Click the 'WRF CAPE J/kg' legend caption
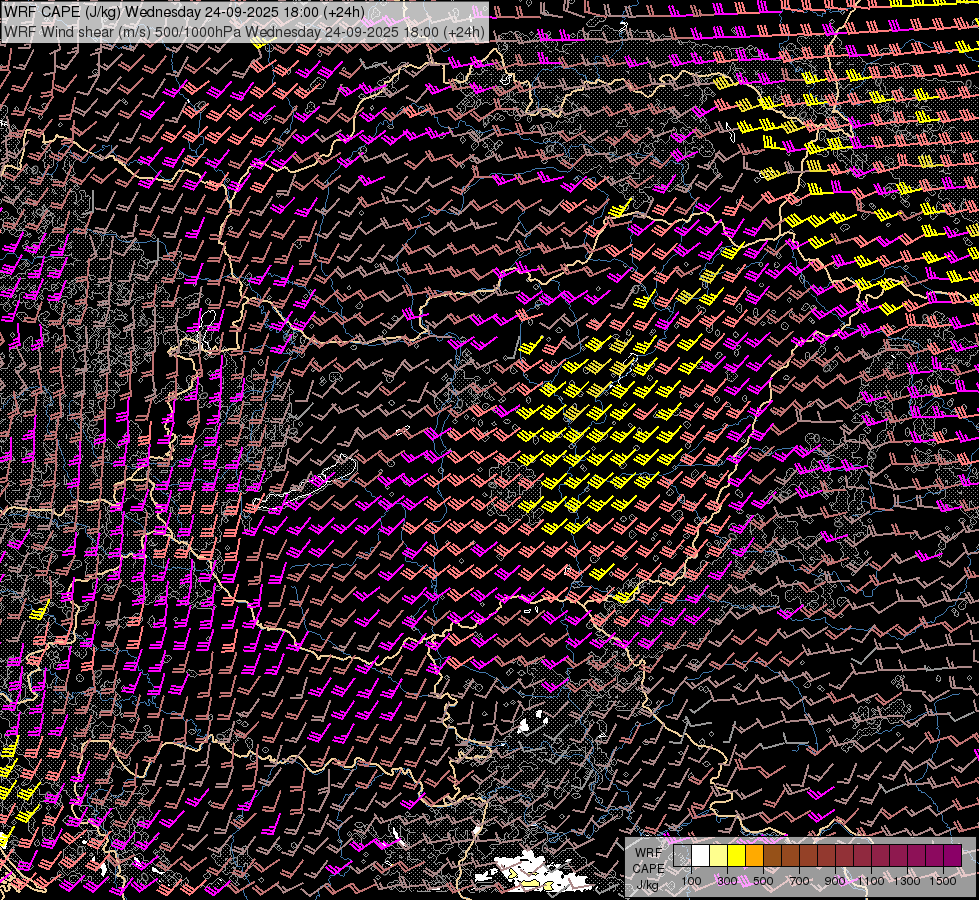The height and width of the screenshot is (900, 979). click(x=648, y=867)
